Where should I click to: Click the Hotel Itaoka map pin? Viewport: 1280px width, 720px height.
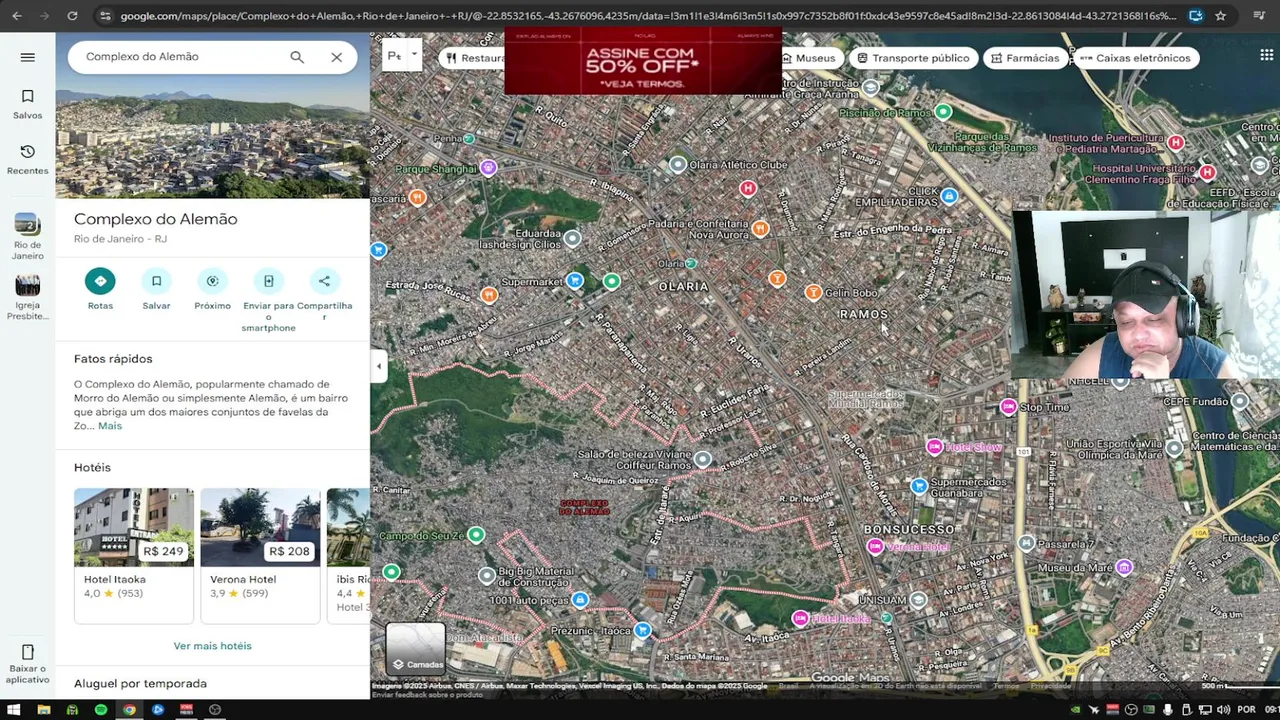[x=800, y=619]
